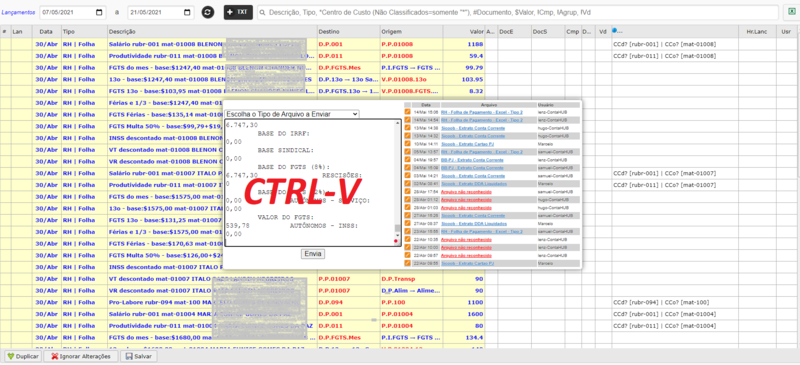Click the destination cell D.P.094
Screen dimensions: 800x365
coord(348,302)
